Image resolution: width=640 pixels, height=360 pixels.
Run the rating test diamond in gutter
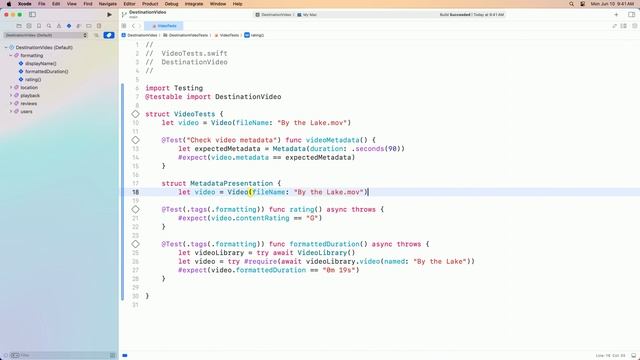coord(136,209)
